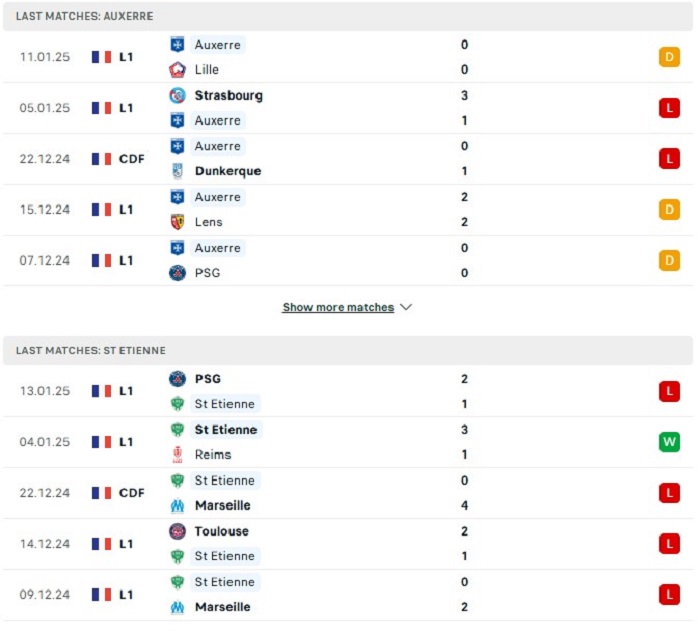This screenshot has width=700, height=631.
Task: Click the green W result badge
Action: coord(669,442)
